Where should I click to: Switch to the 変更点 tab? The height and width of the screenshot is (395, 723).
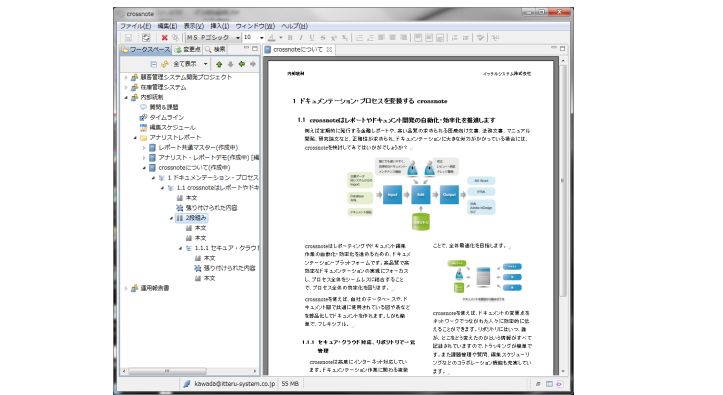click(x=188, y=49)
